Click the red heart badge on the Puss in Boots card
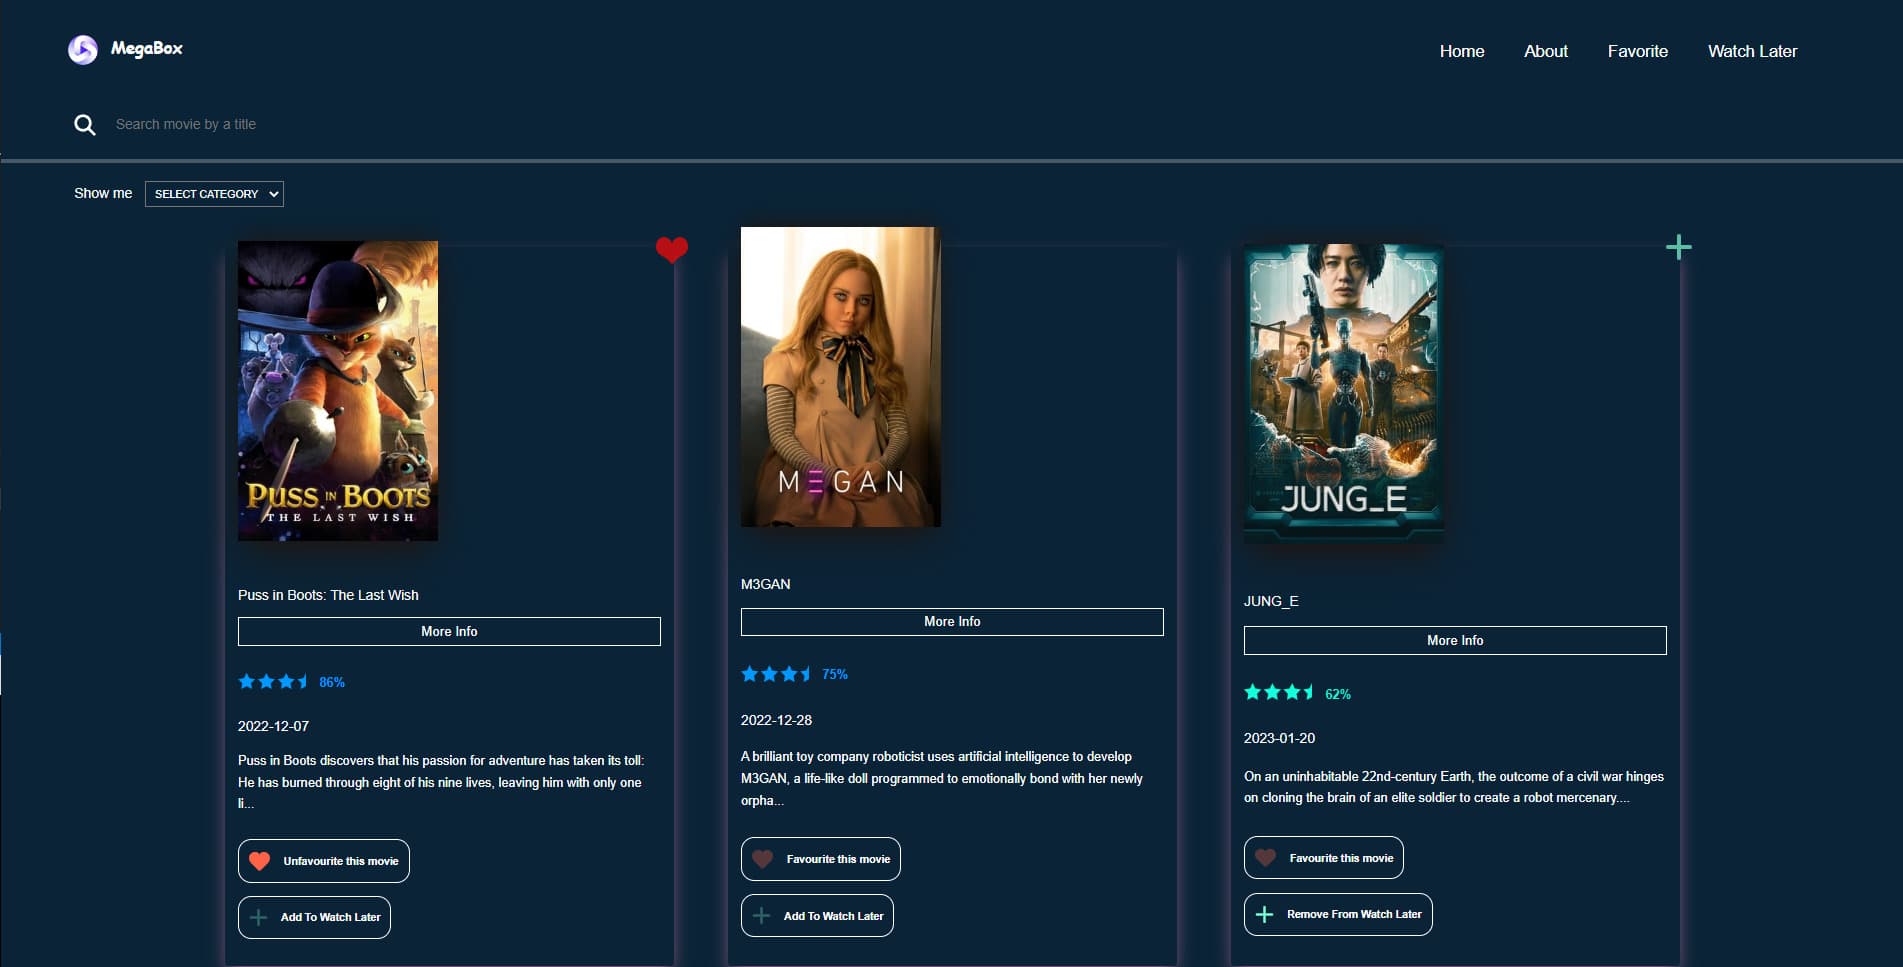This screenshot has width=1903, height=967. (672, 249)
